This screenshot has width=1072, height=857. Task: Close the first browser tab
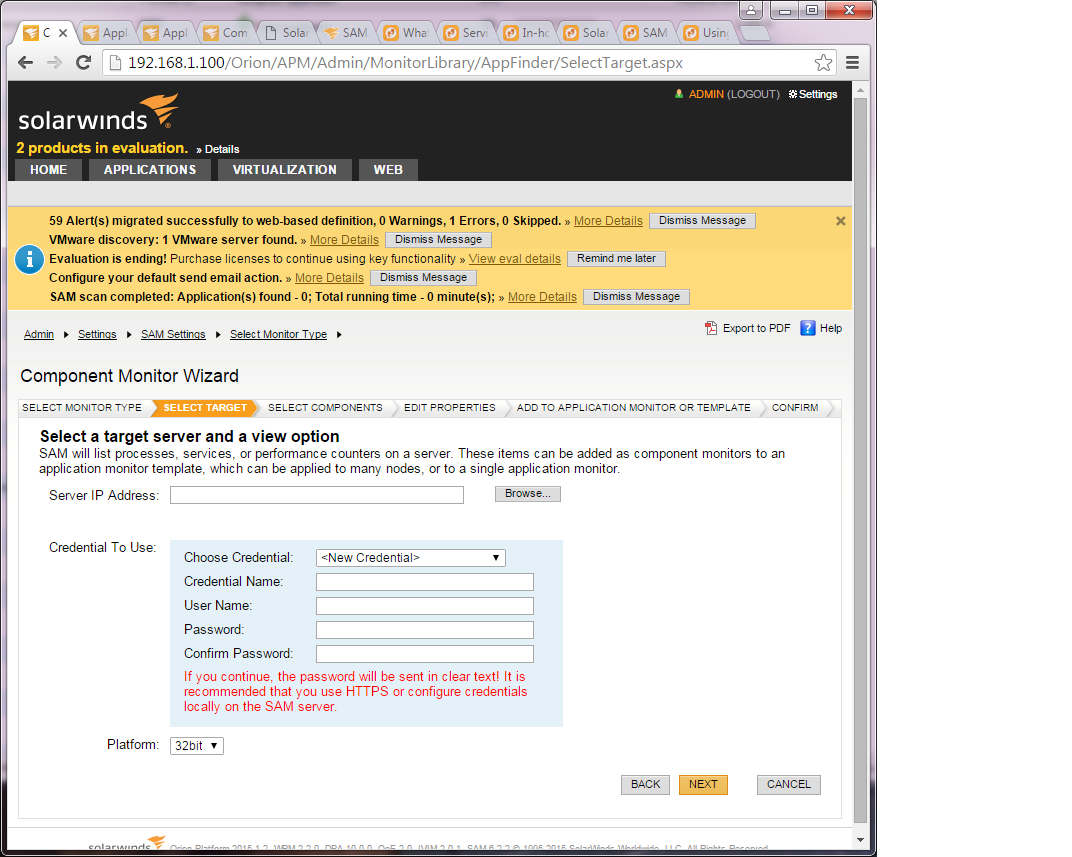point(63,32)
